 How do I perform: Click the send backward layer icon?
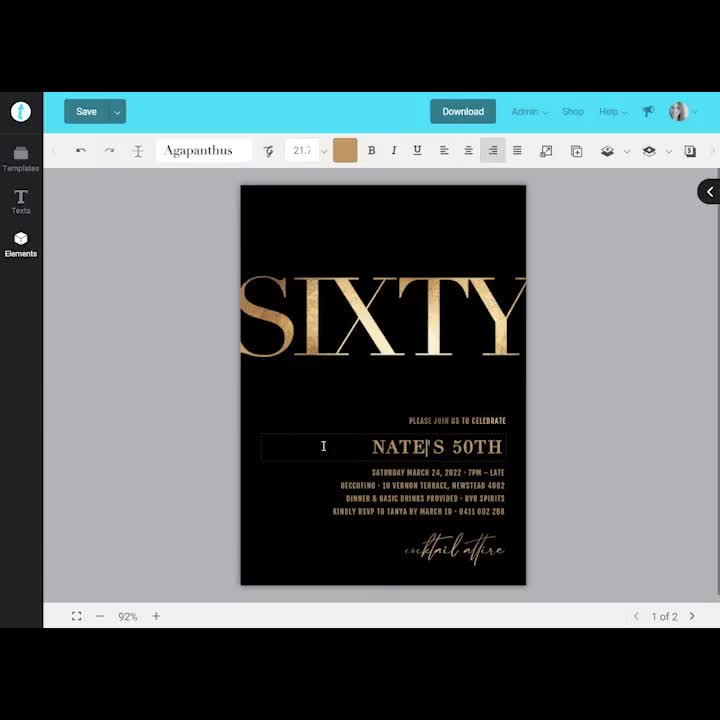(649, 151)
